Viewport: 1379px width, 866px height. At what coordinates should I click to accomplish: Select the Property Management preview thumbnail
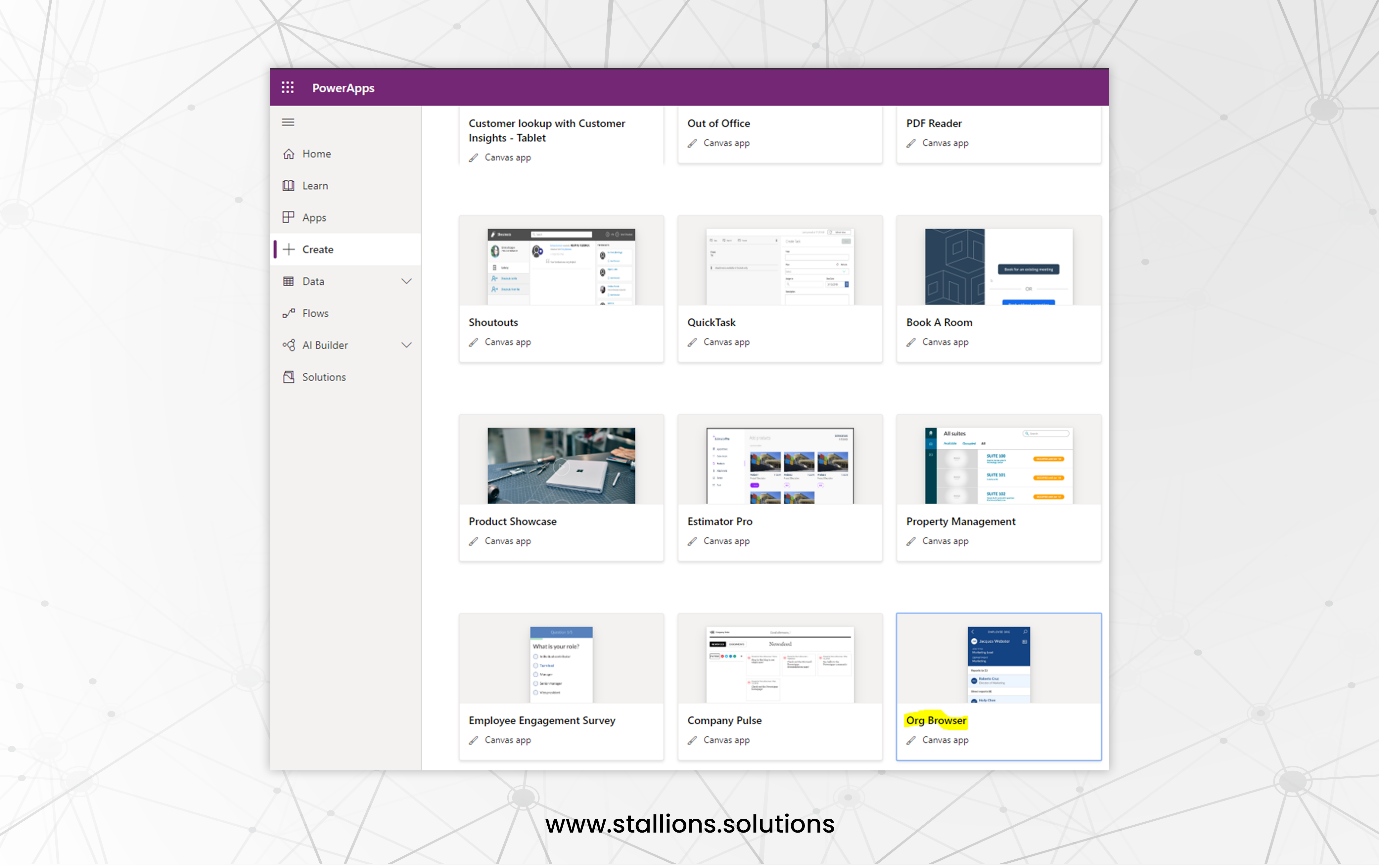point(999,466)
